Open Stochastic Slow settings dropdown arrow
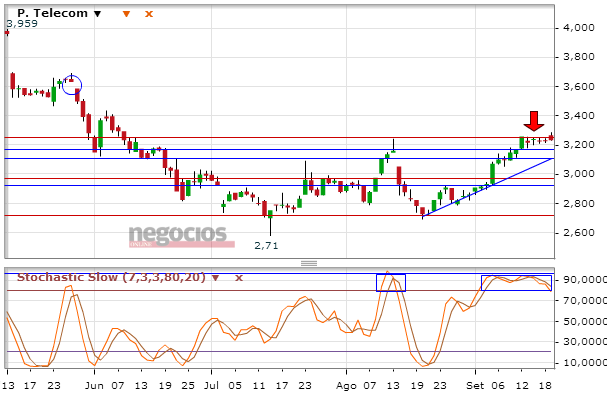Screen dimensions: 607x396 [x=216, y=278]
